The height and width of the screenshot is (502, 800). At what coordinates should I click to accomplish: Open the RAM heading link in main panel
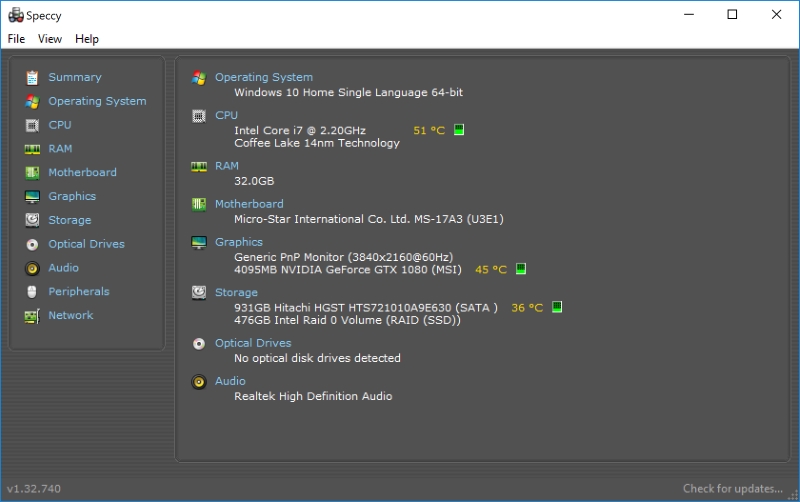point(227,166)
